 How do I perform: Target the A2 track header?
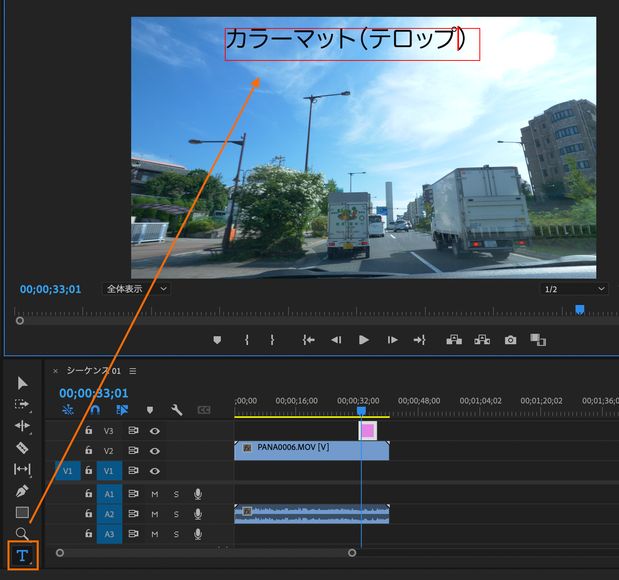click(x=109, y=514)
